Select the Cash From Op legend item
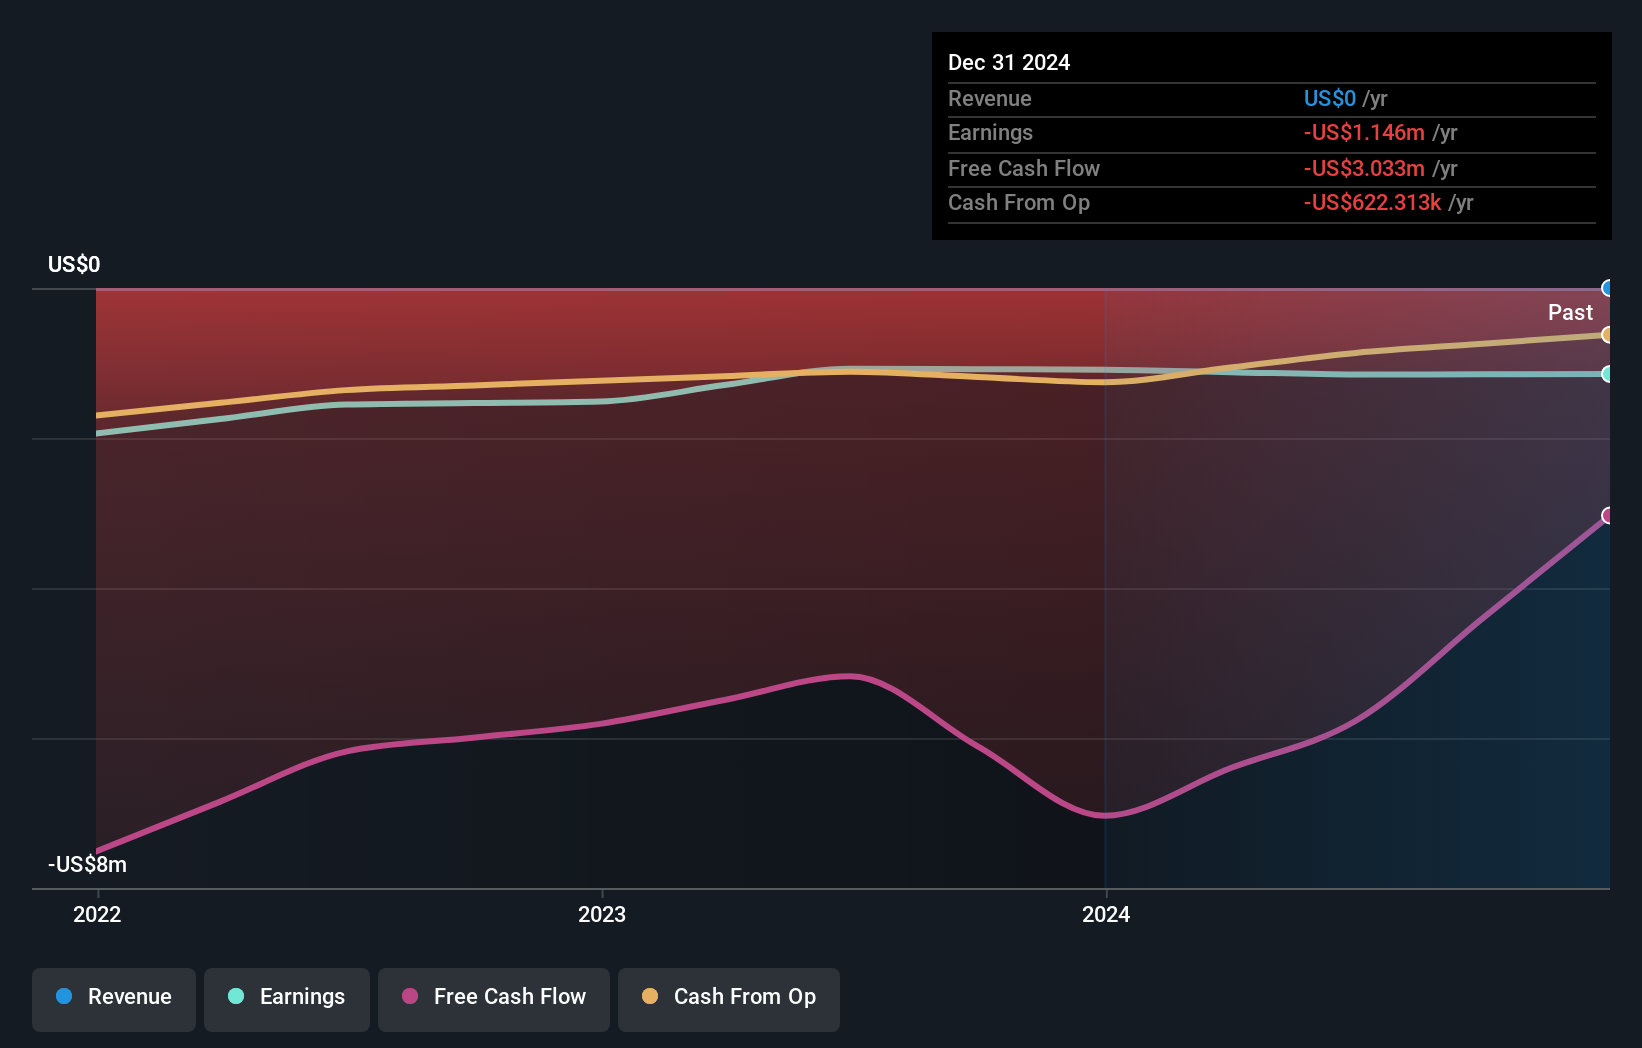 pyautogui.click(x=728, y=997)
